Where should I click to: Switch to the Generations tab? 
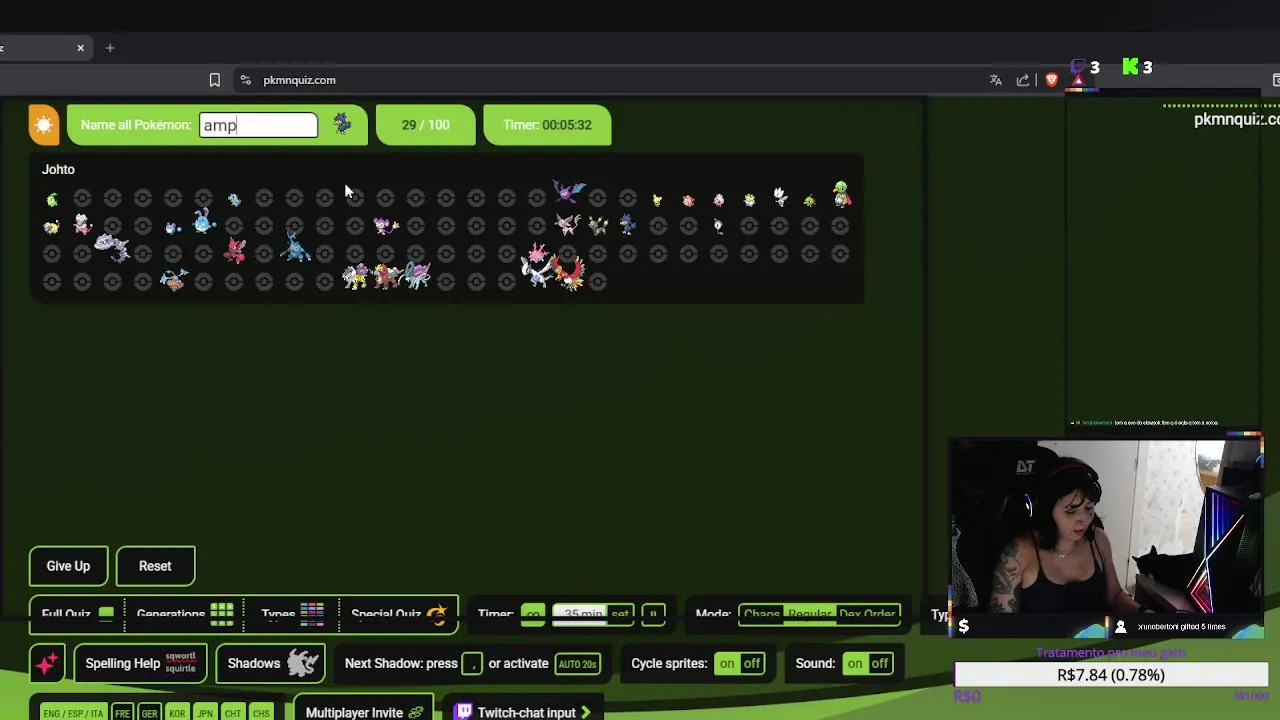click(x=185, y=614)
